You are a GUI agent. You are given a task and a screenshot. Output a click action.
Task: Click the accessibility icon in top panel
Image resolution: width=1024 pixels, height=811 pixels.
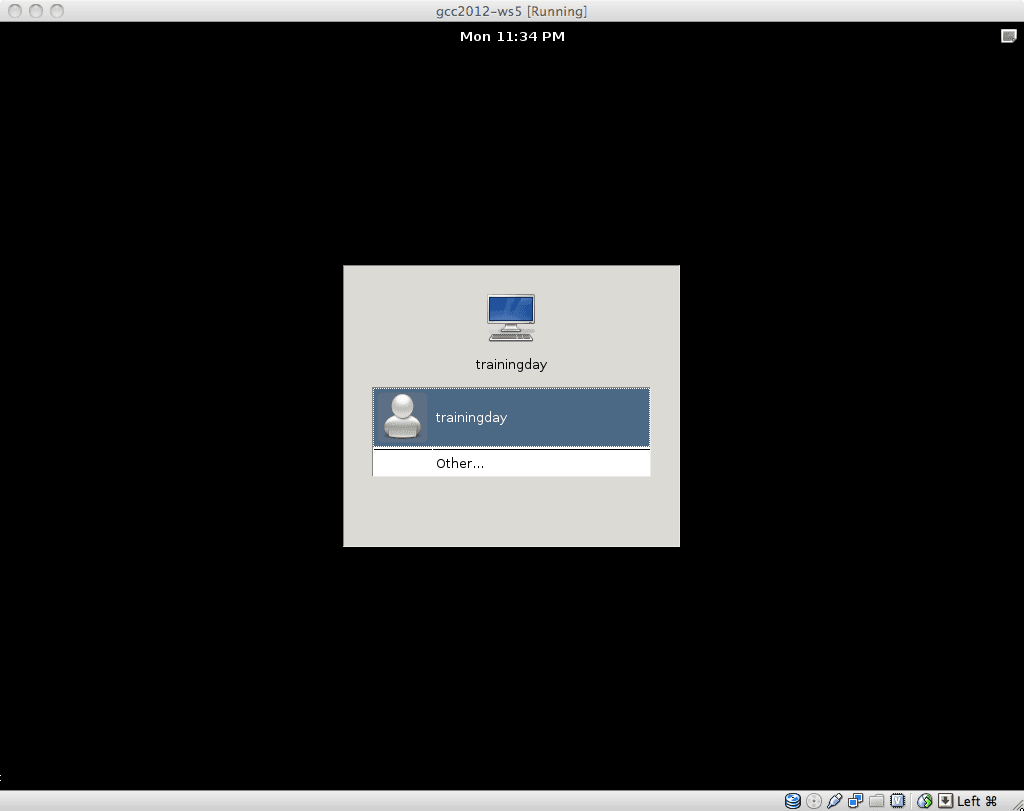[x=1008, y=36]
